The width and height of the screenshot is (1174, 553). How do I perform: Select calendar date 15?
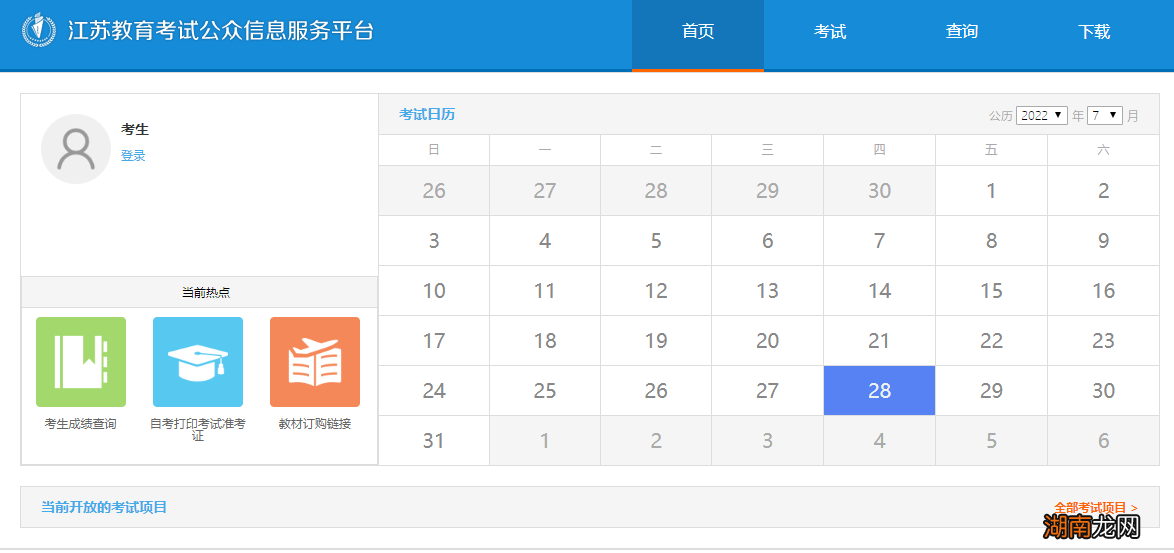(991, 290)
